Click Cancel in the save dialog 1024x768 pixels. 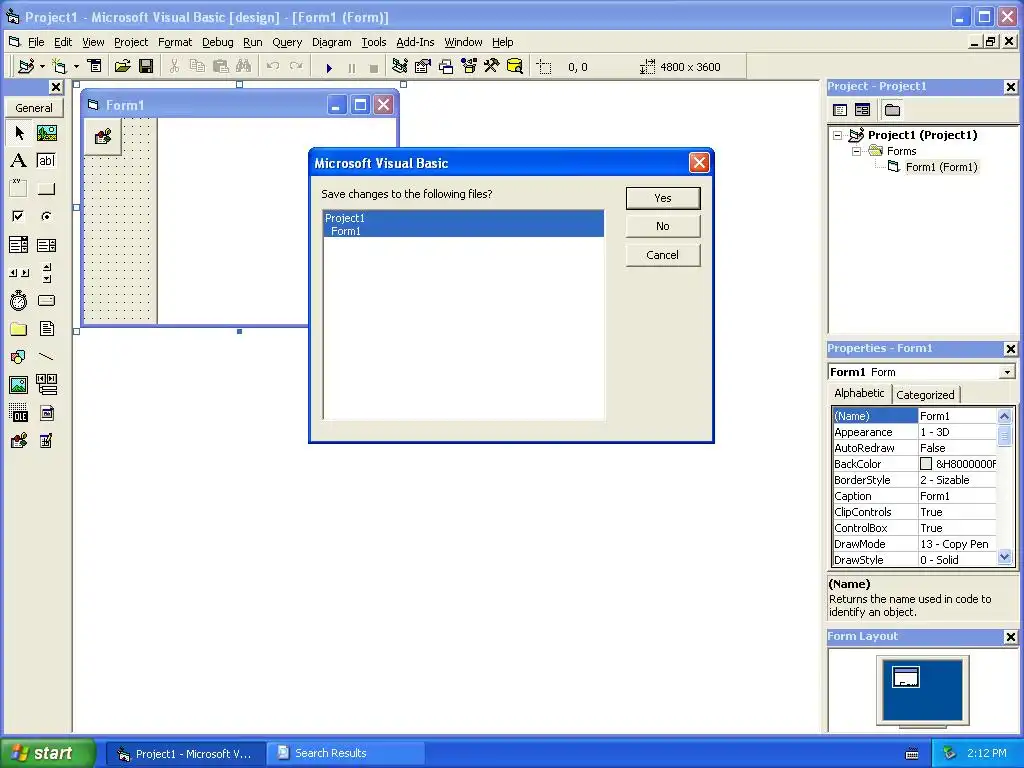663,255
